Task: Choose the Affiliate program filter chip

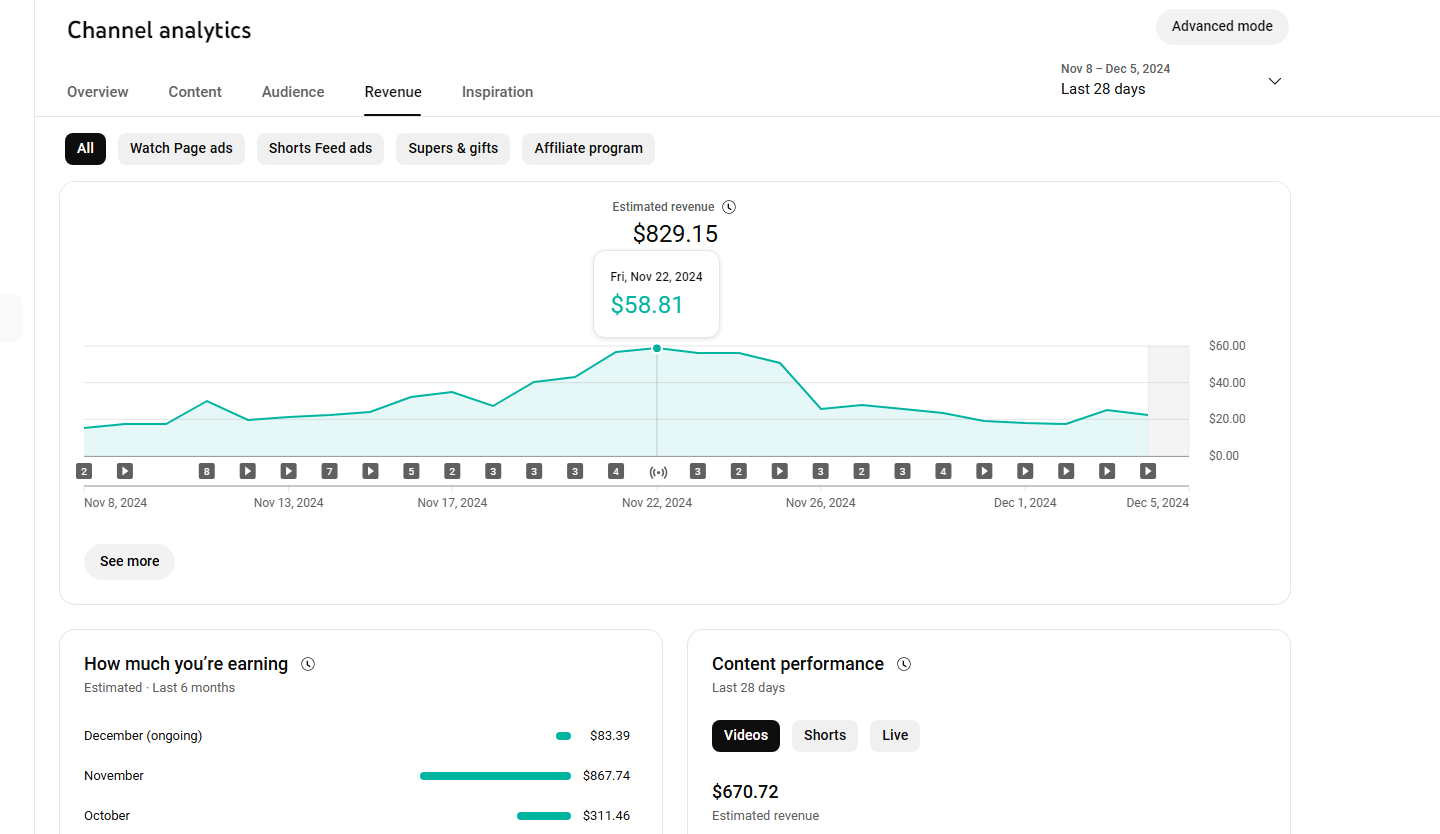Action: tap(588, 148)
